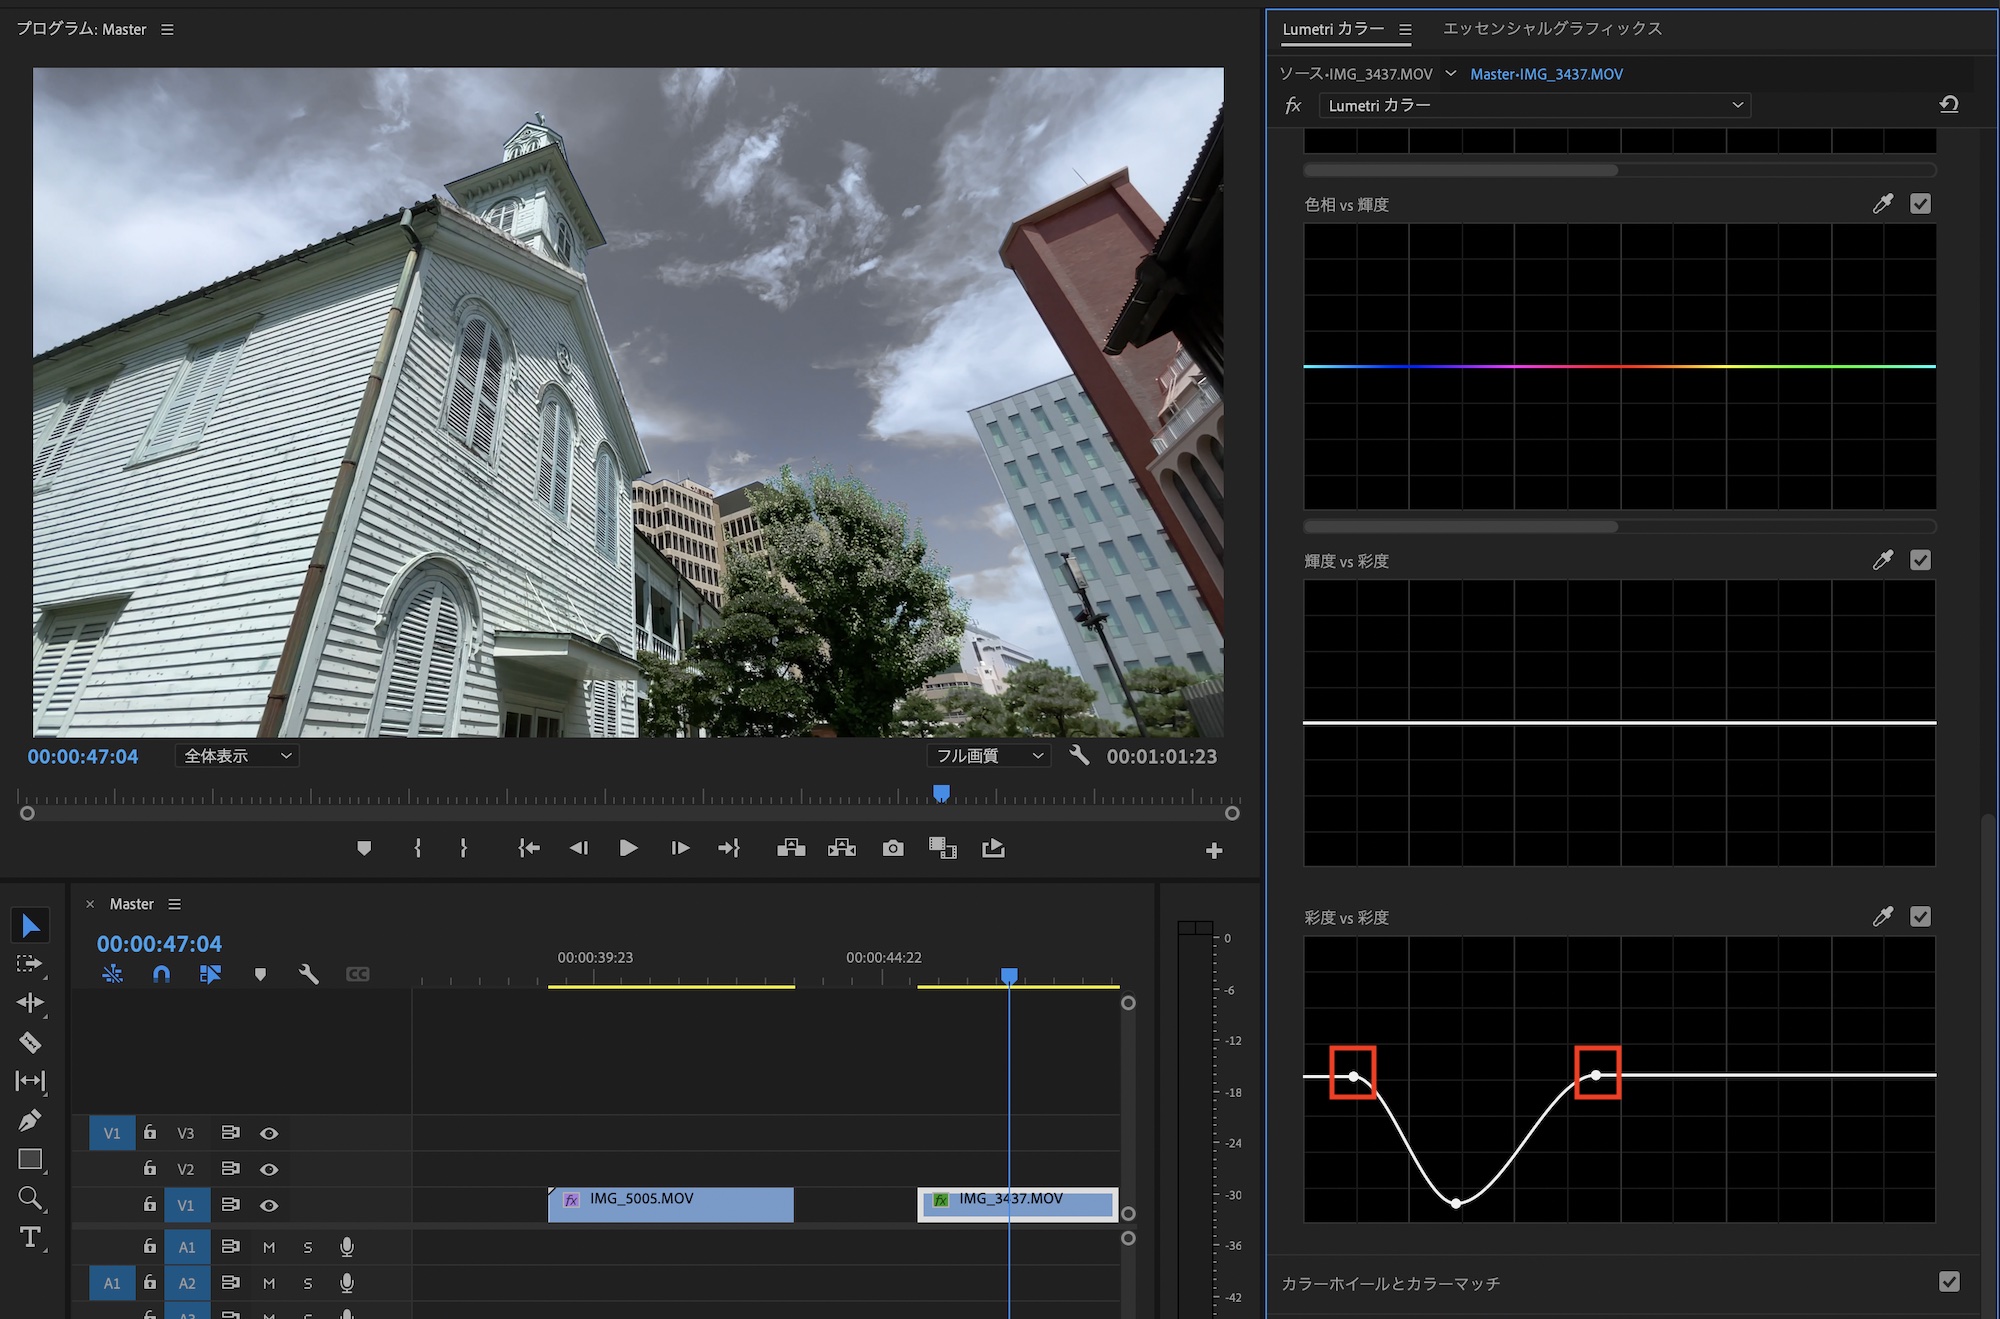
Task: Select the Razor tool
Action: (30, 1042)
